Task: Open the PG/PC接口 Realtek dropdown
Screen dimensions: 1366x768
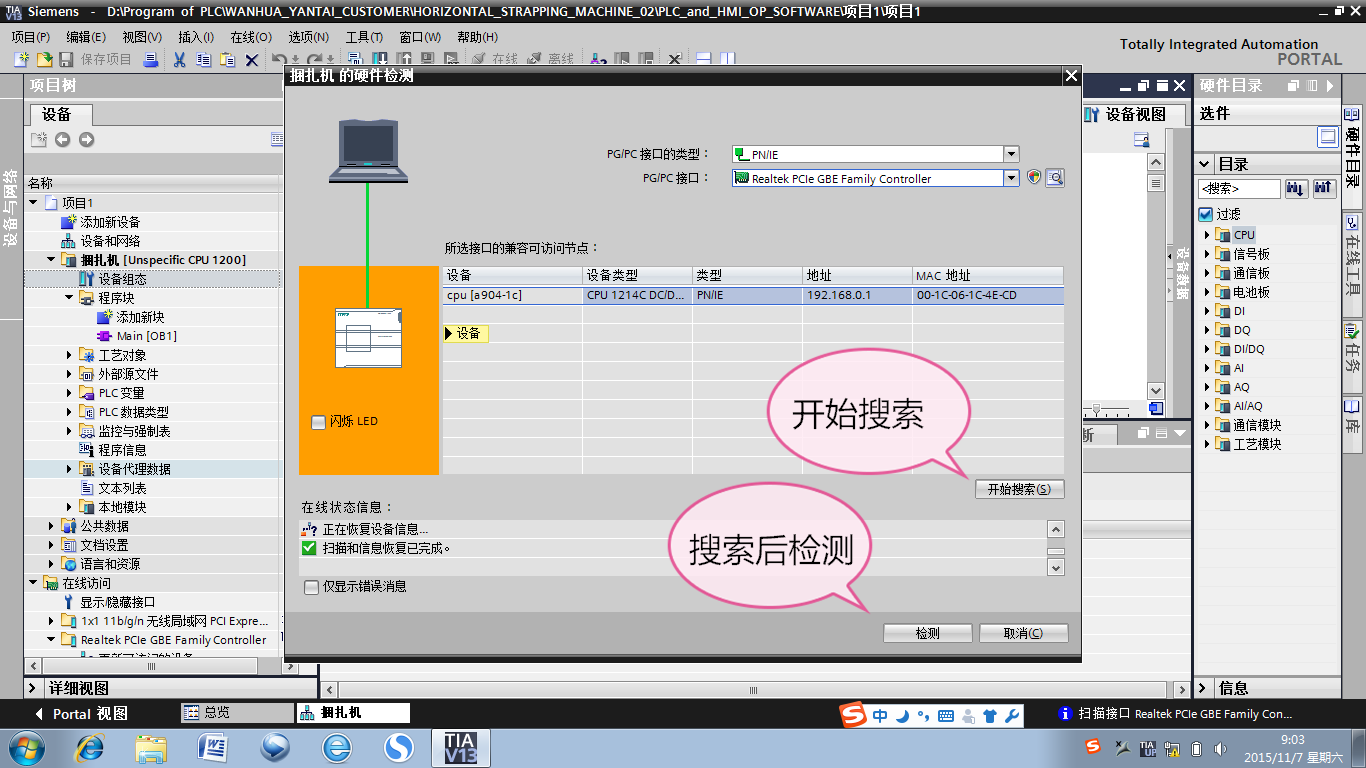Action: (1011, 178)
